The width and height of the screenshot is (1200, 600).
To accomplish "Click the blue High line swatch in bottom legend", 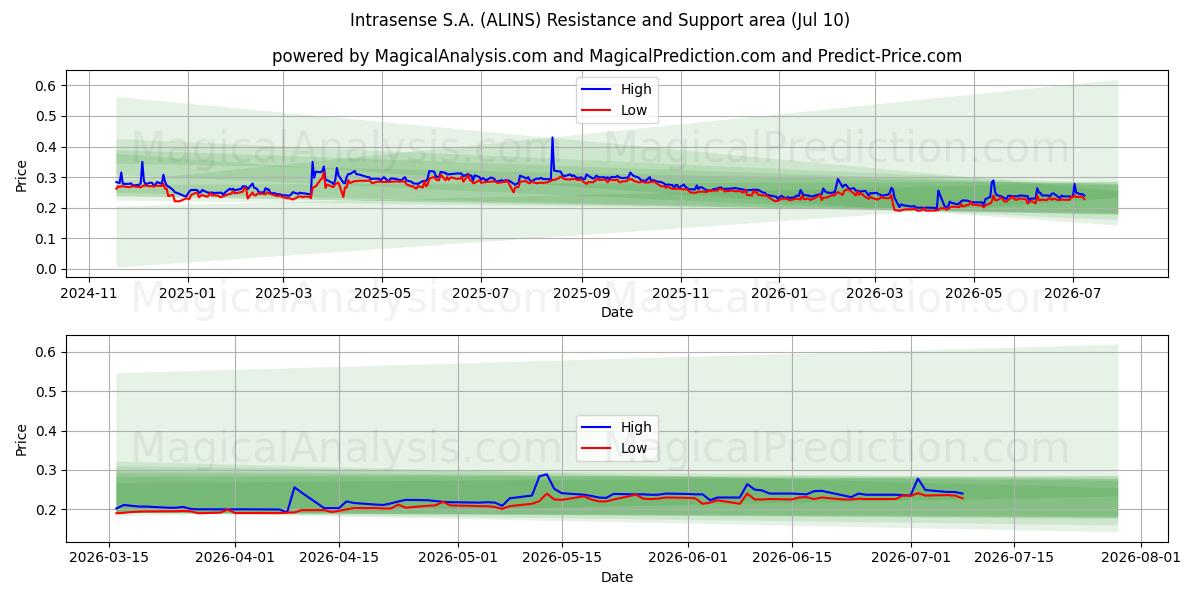I will (597, 428).
